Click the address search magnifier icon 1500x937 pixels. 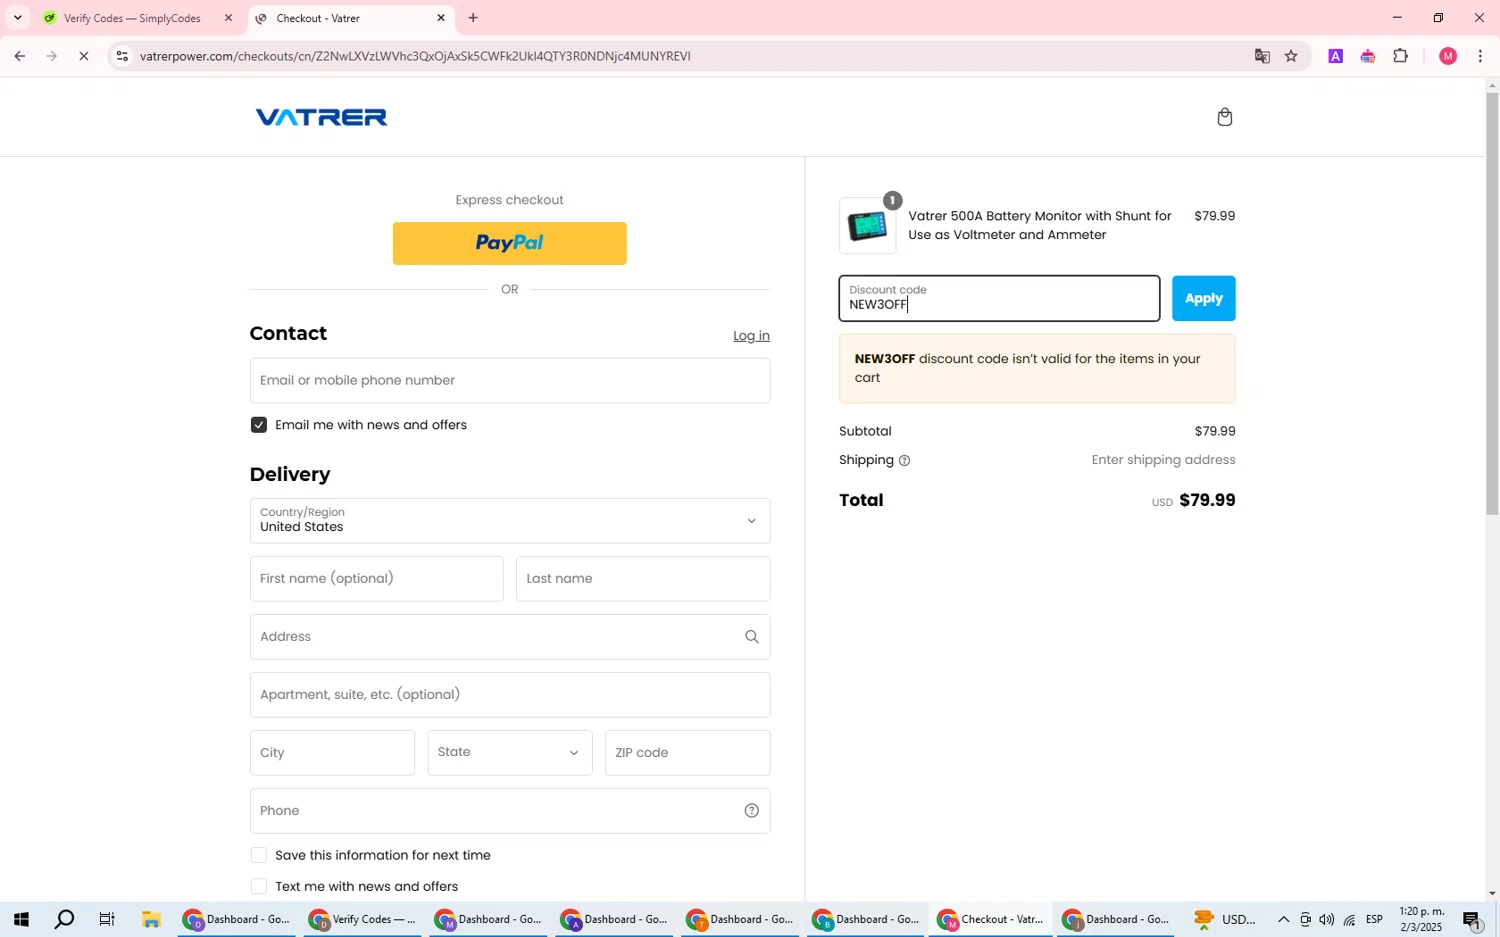[x=752, y=637]
